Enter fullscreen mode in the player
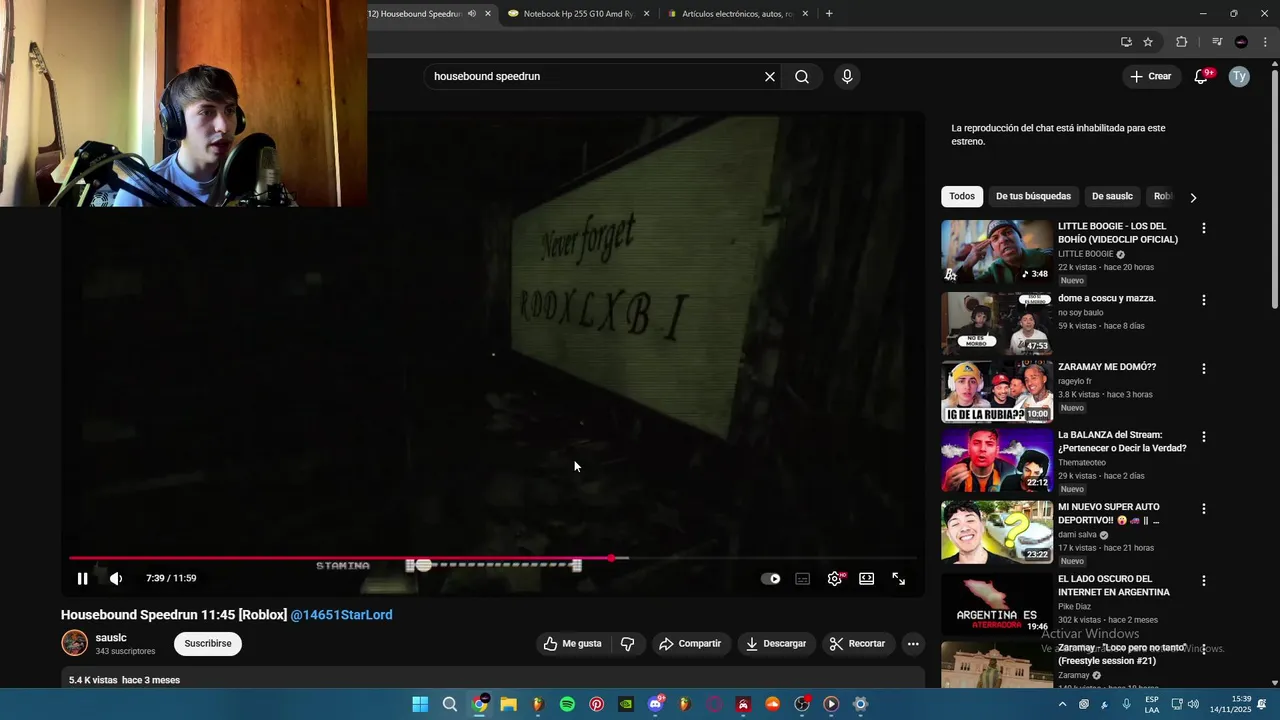Image resolution: width=1280 pixels, height=720 pixels. tap(899, 578)
